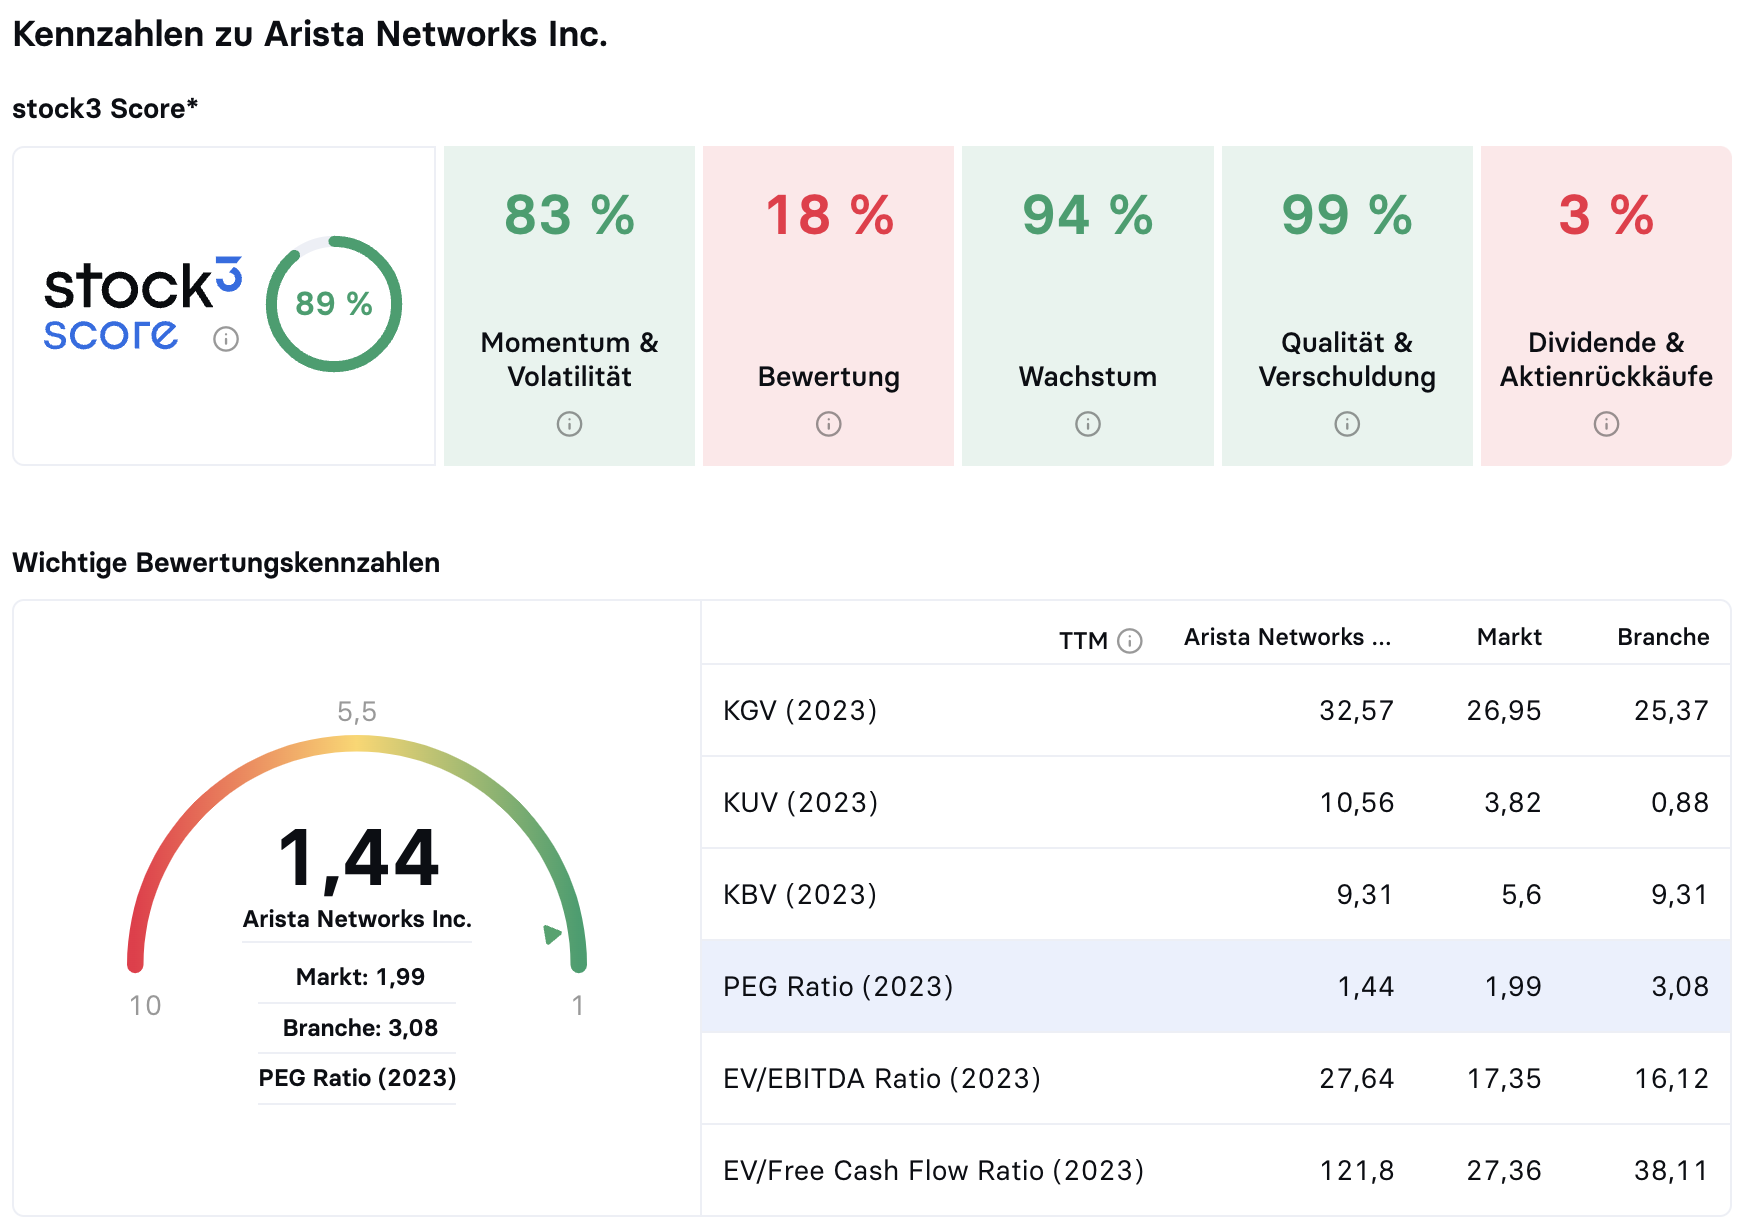The height and width of the screenshot is (1230, 1740).
Task: Select the Qualität & Verschuldung 99 % card
Action: pyautogui.click(x=1347, y=306)
